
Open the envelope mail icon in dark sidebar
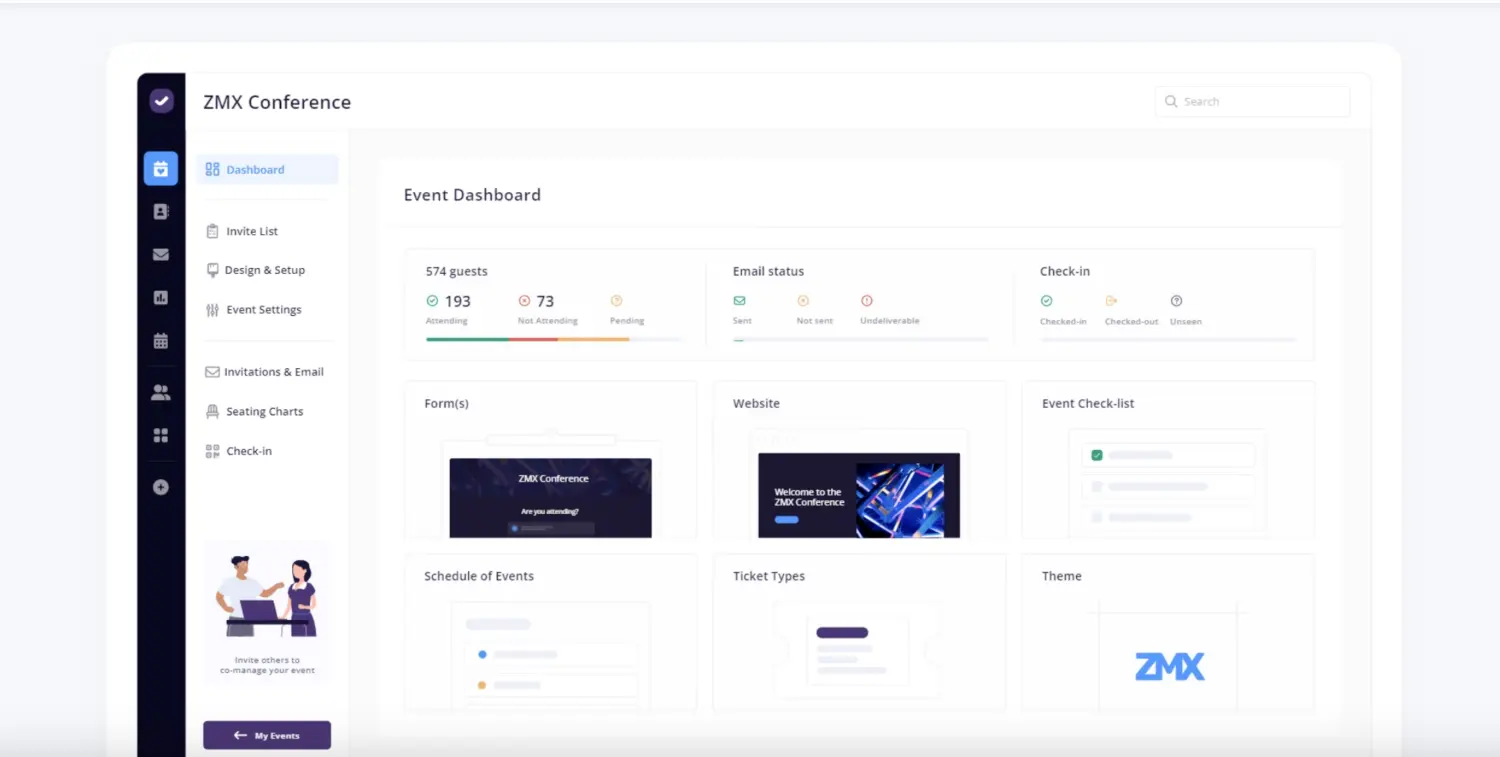161,255
